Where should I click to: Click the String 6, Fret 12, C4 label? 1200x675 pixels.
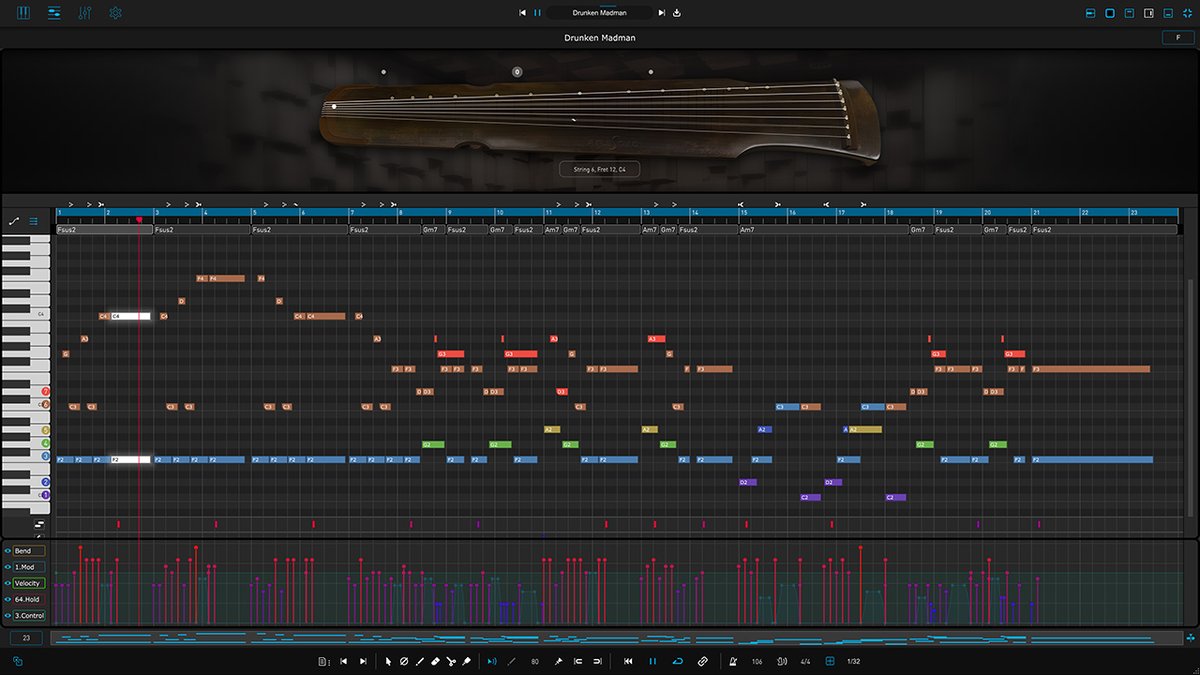(600, 170)
